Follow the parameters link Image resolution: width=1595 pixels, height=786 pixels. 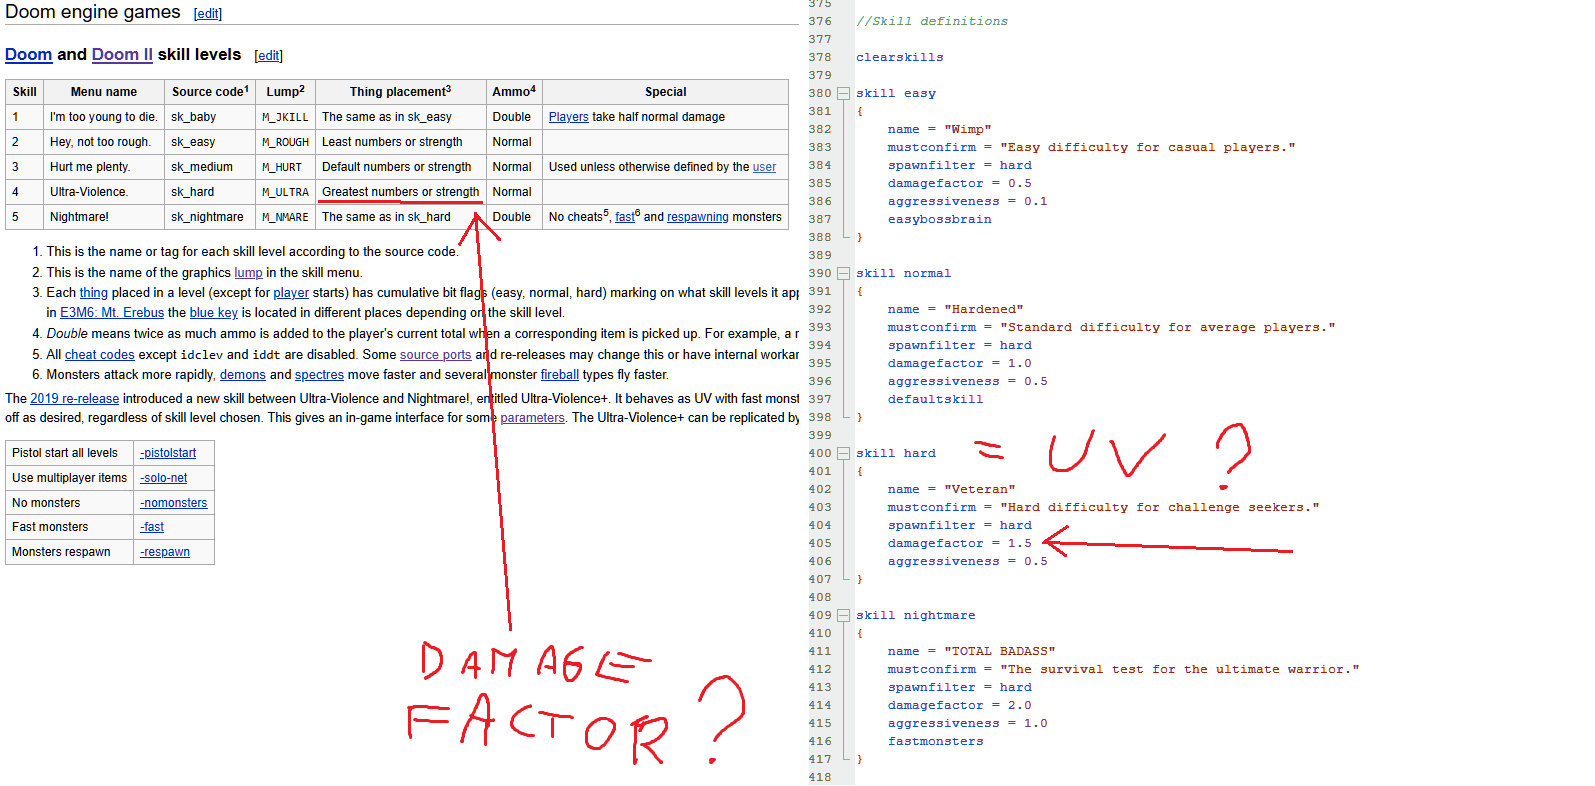[x=532, y=418]
